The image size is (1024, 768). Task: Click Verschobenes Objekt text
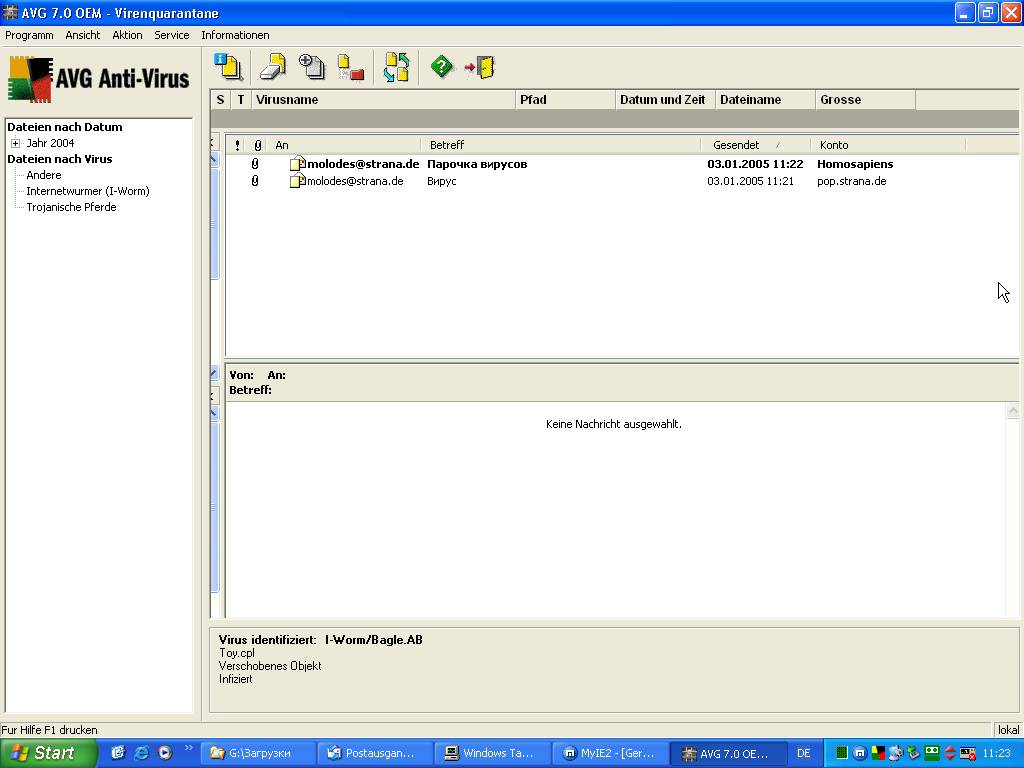click(270, 666)
